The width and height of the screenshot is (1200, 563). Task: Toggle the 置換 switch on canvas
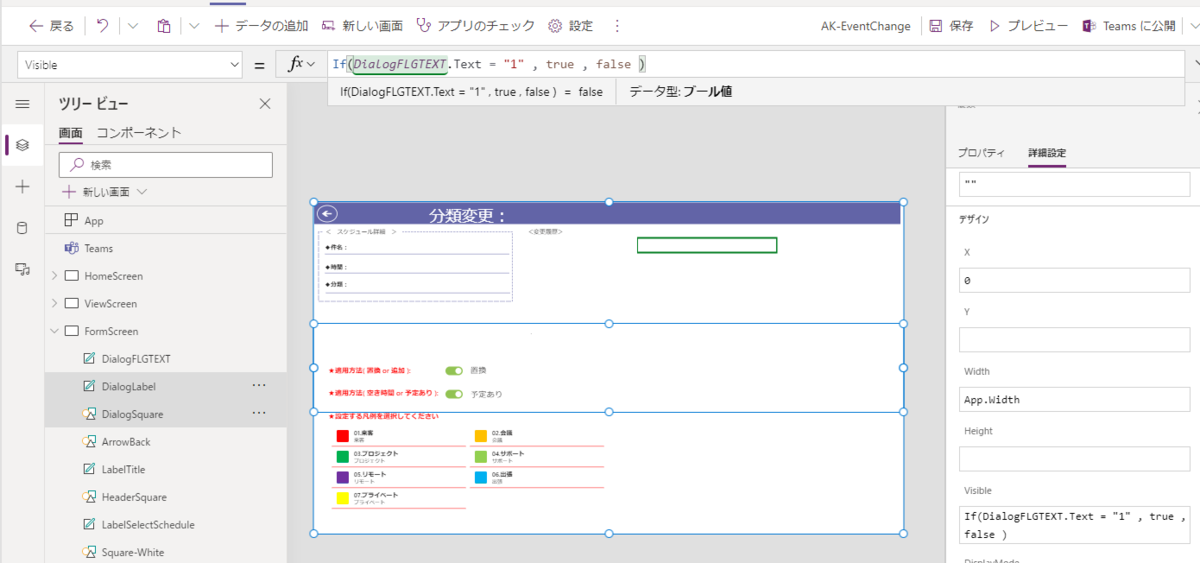pyautogui.click(x=455, y=370)
